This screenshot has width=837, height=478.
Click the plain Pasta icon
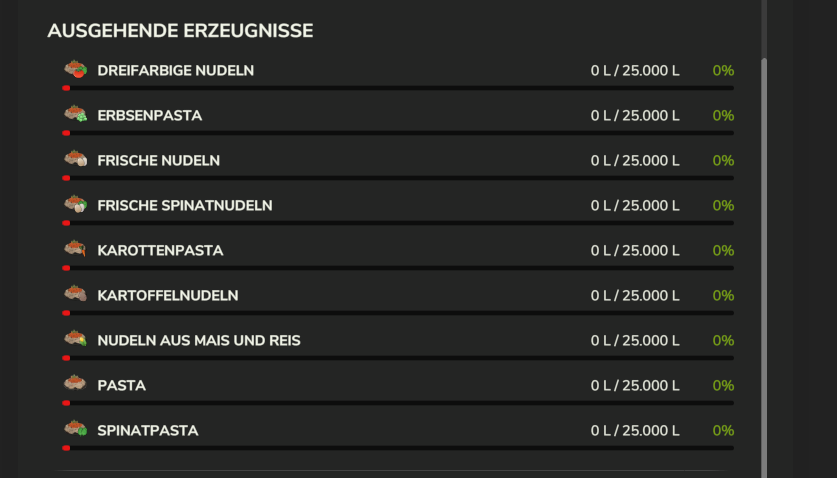pos(75,383)
